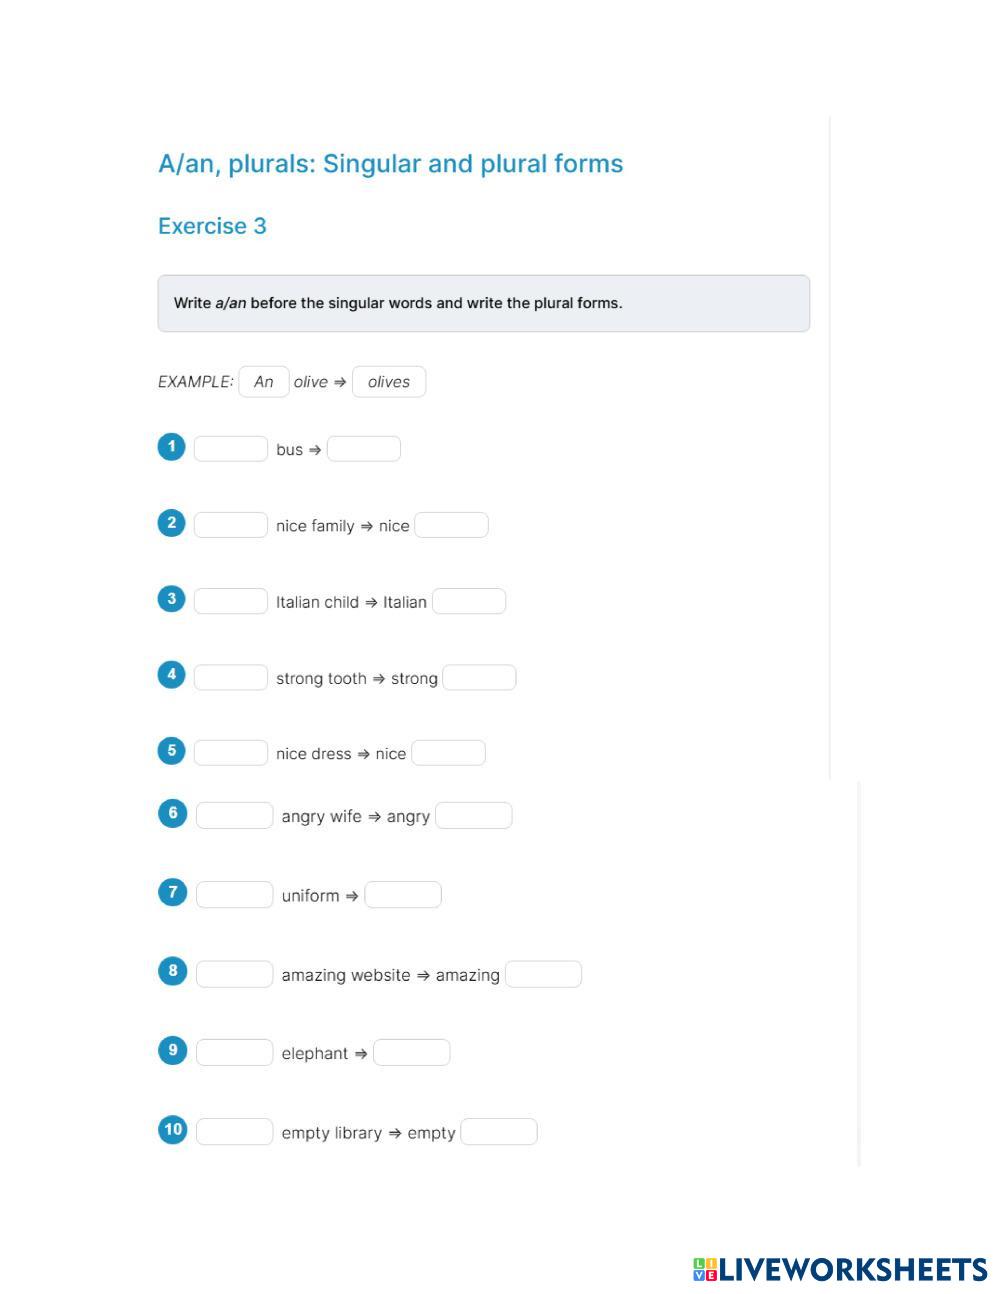Image resolution: width=1000 pixels, height=1294 pixels.
Task: Click the plural field after 'amazing website ⇒ amazing'
Action: point(544,974)
